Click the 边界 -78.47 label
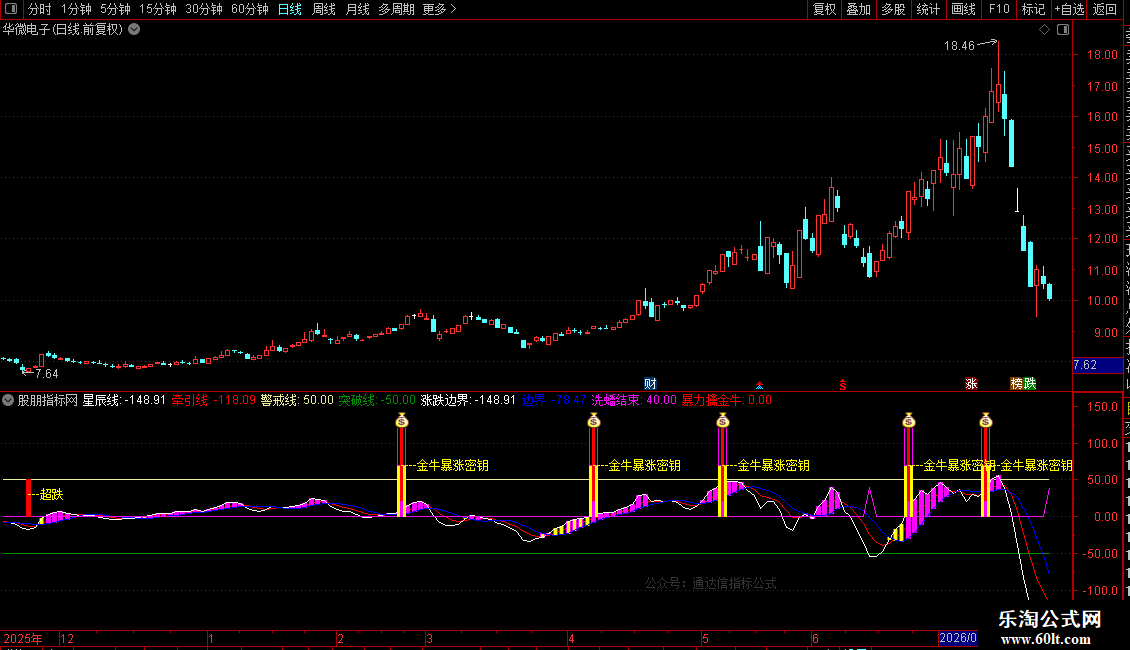The height and width of the screenshot is (650, 1130). click(554, 400)
